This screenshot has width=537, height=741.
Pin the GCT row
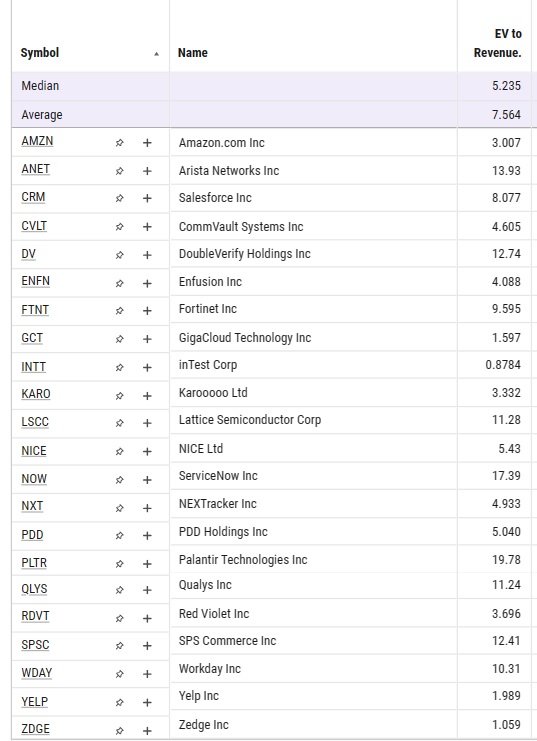coord(120,339)
